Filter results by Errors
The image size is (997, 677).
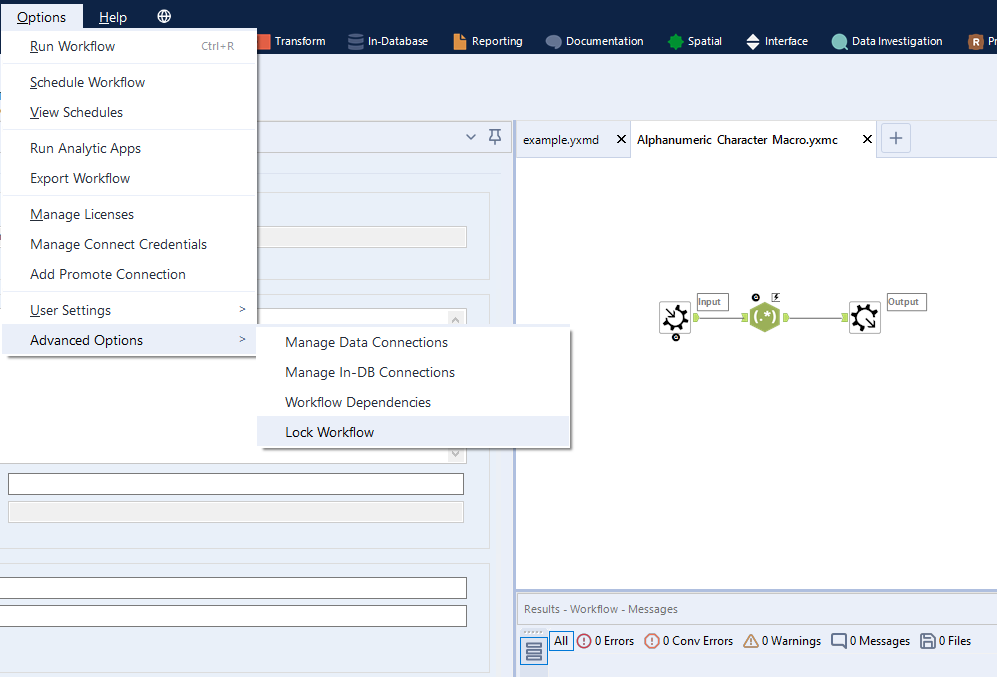[605, 641]
